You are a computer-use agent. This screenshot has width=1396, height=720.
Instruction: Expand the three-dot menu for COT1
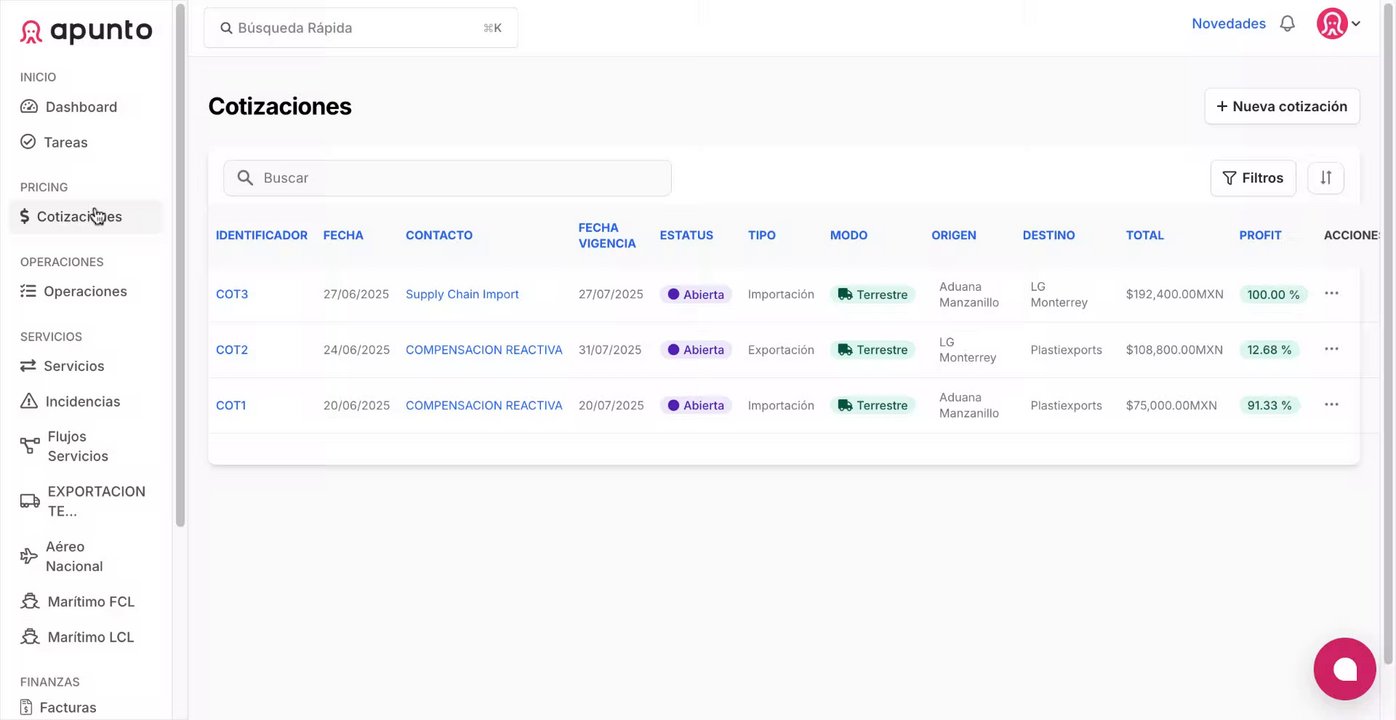pos(1331,405)
